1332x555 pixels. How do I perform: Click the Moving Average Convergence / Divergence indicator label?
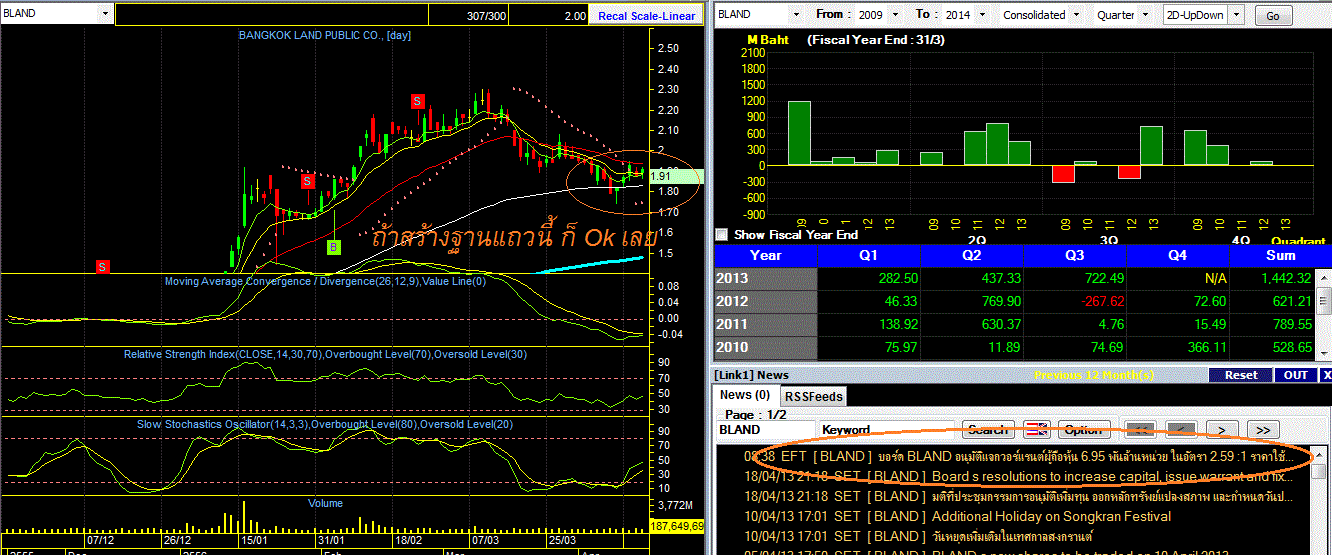coord(325,282)
